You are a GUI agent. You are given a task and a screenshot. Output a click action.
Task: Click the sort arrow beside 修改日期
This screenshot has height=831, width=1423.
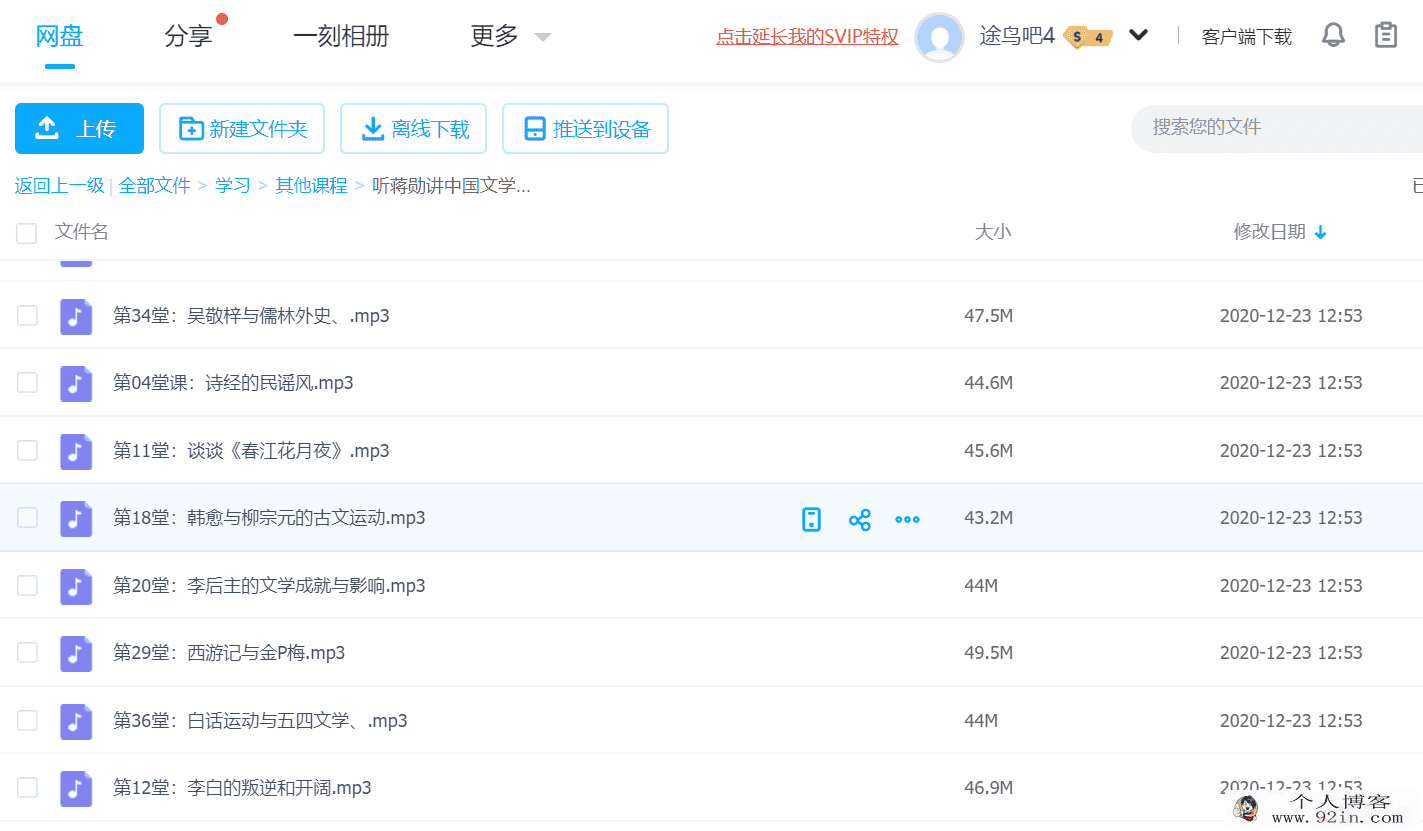point(1320,233)
